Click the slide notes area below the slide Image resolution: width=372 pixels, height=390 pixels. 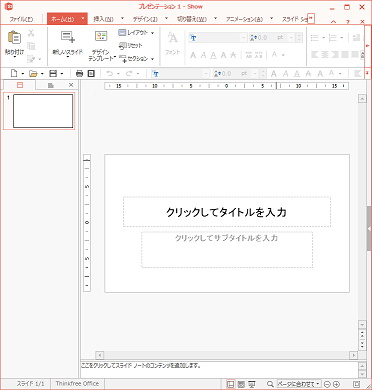pyautogui.click(x=219, y=369)
